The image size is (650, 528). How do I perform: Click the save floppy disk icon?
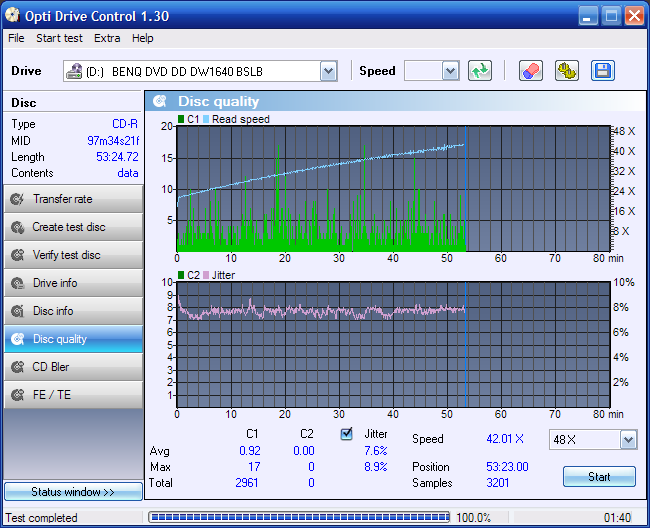point(603,71)
